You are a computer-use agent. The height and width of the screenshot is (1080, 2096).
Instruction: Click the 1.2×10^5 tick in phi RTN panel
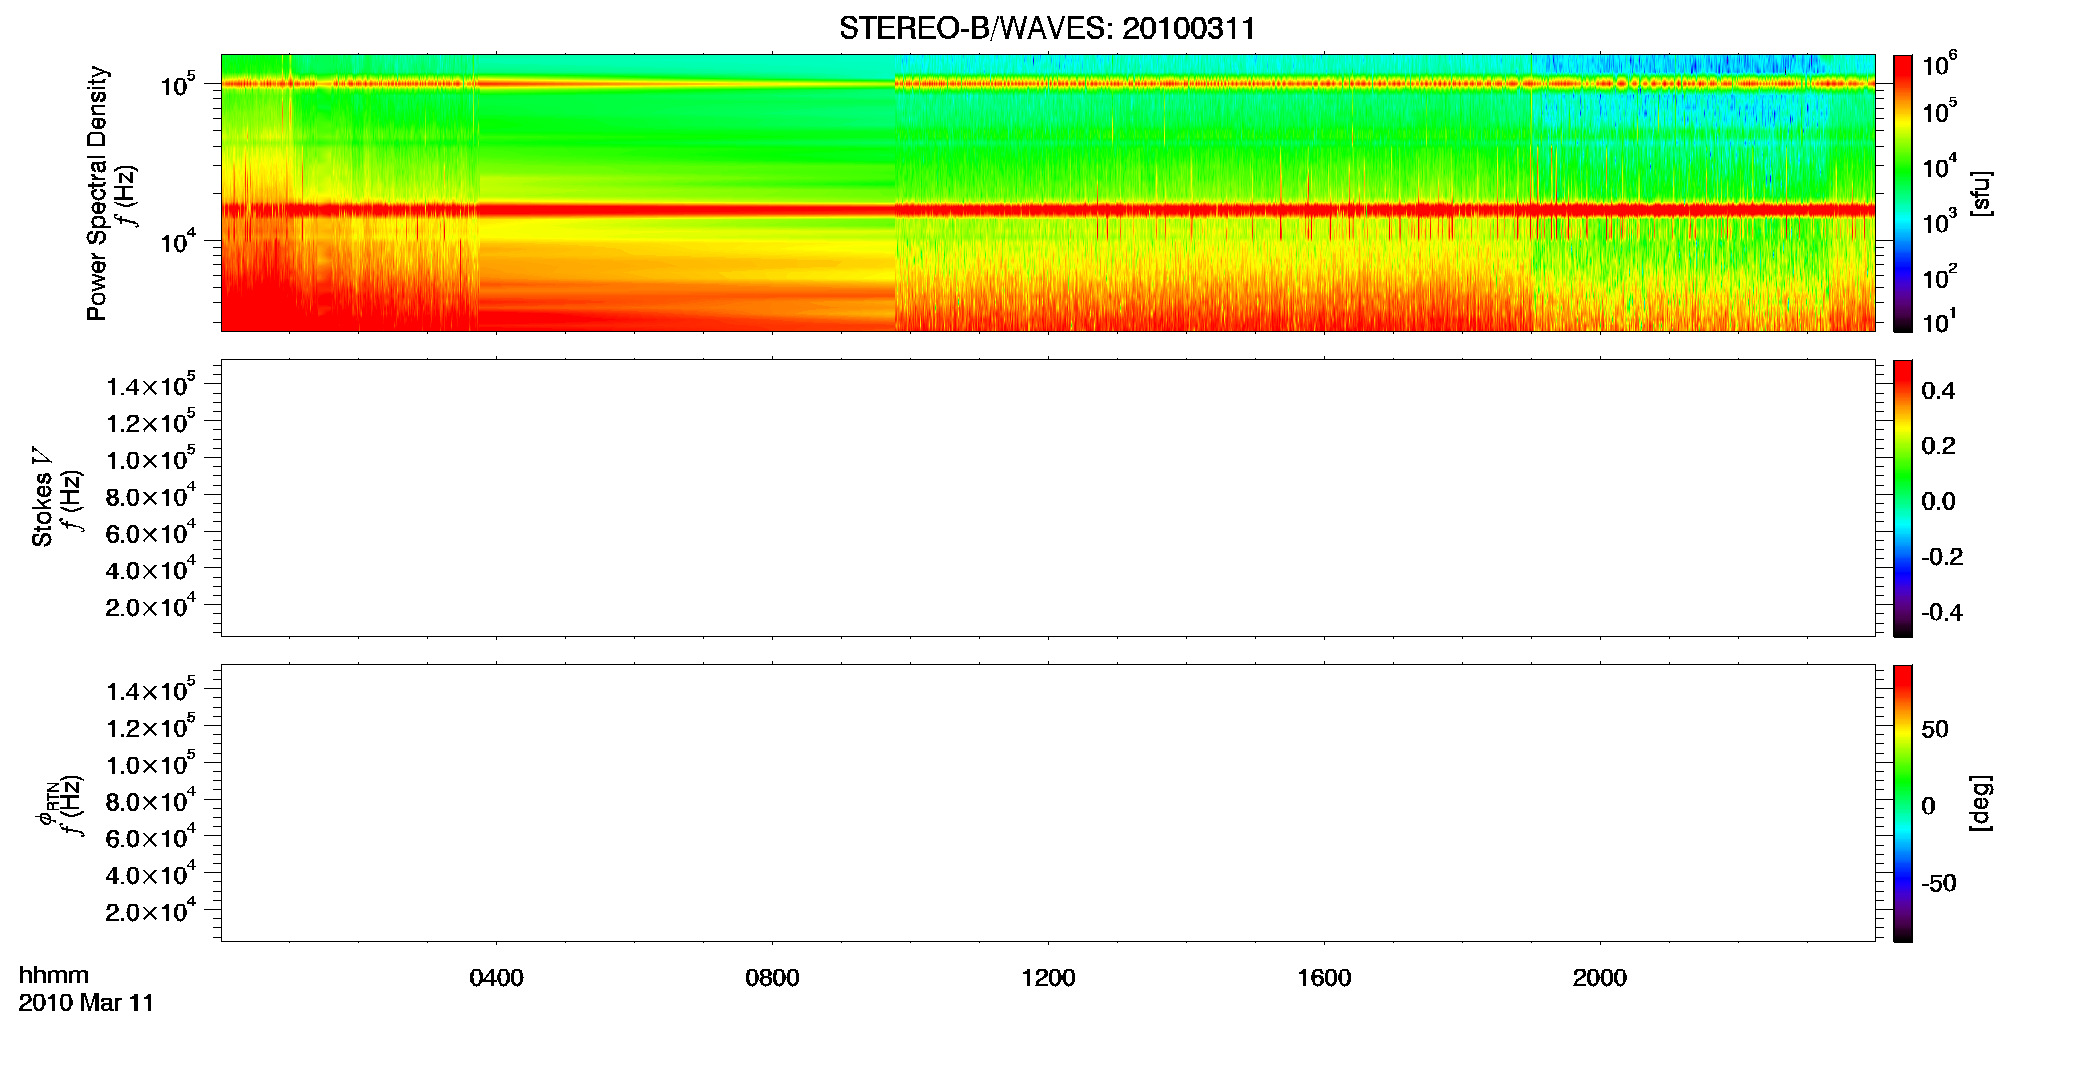click(151, 727)
